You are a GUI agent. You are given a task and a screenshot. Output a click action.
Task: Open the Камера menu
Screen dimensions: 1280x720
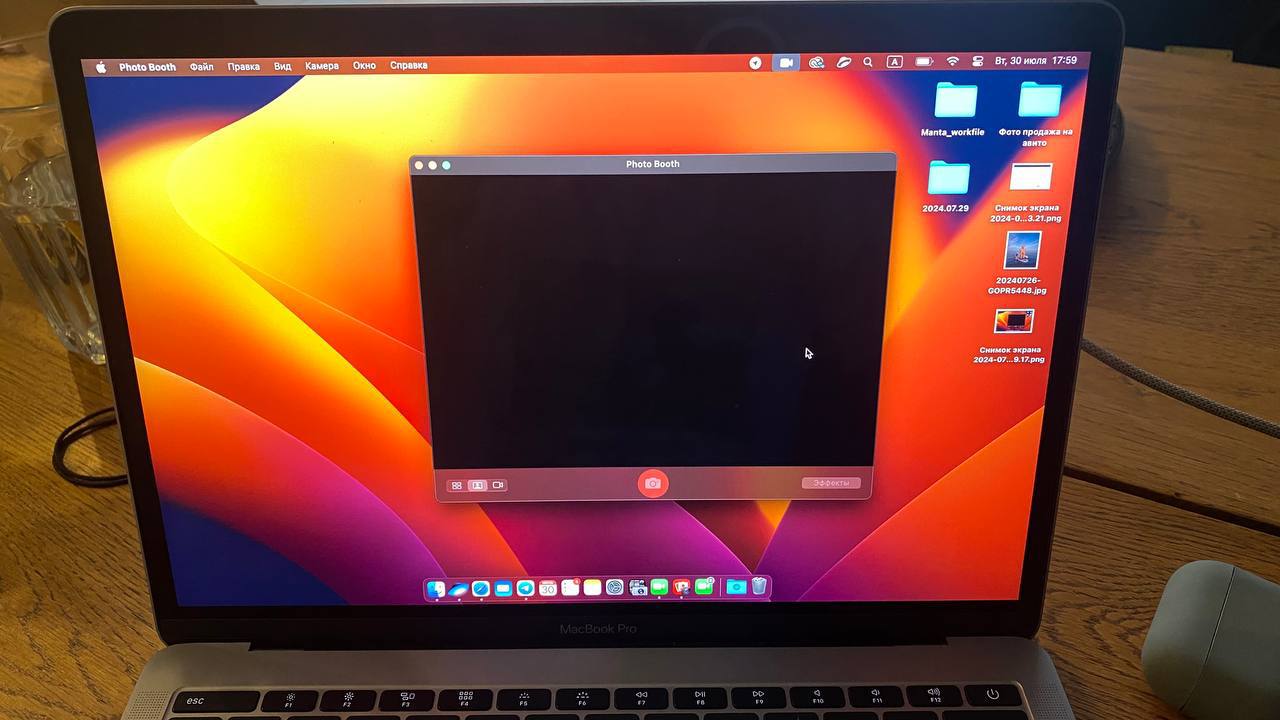pyautogui.click(x=322, y=66)
